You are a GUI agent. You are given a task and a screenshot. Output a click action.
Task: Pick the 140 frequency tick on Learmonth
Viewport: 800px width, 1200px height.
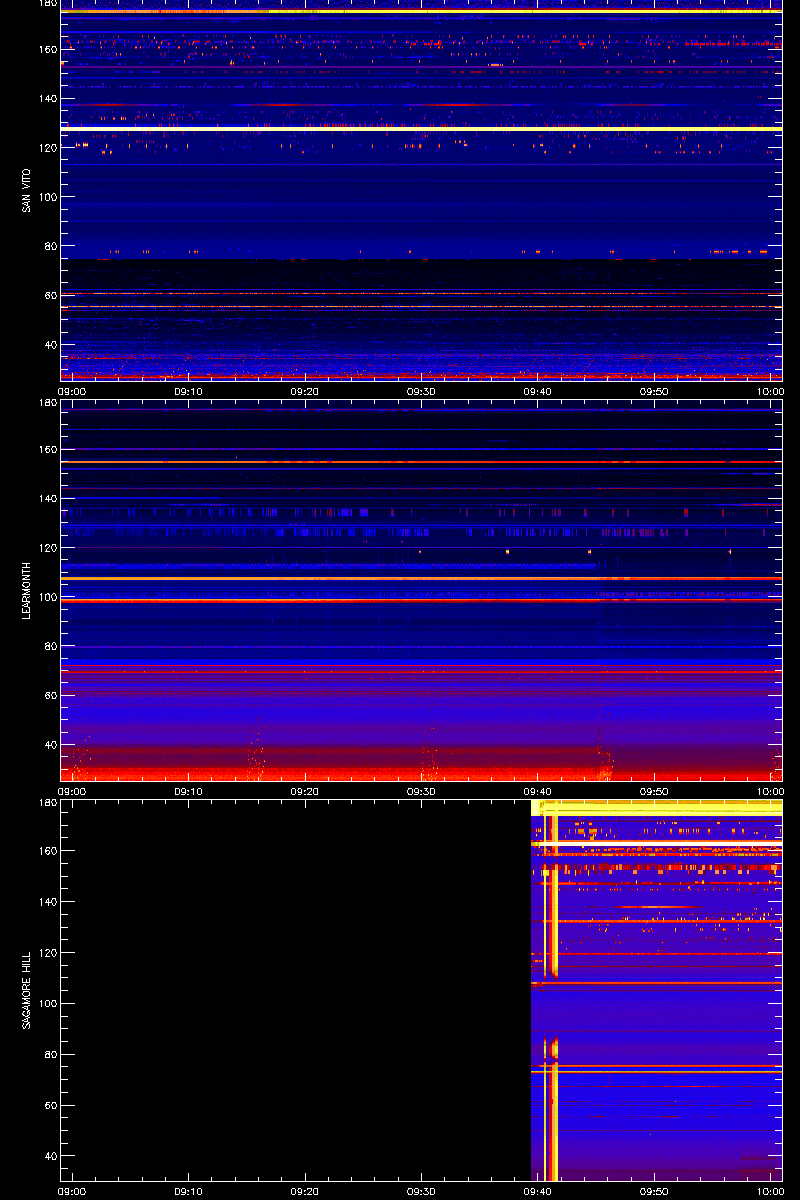tap(47, 498)
